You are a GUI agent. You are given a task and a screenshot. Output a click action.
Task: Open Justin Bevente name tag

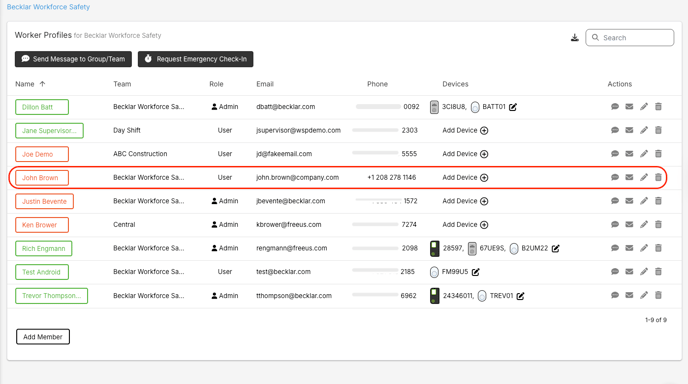click(x=44, y=201)
